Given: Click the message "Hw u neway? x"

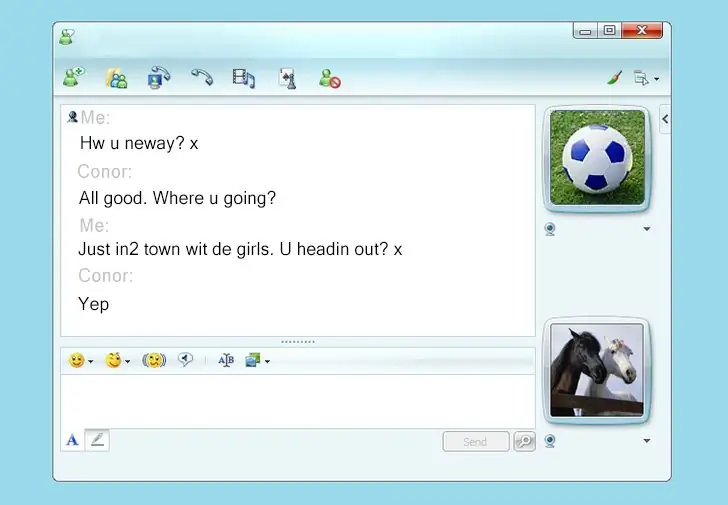Looking at the screenshot, I should pos(139,143).
